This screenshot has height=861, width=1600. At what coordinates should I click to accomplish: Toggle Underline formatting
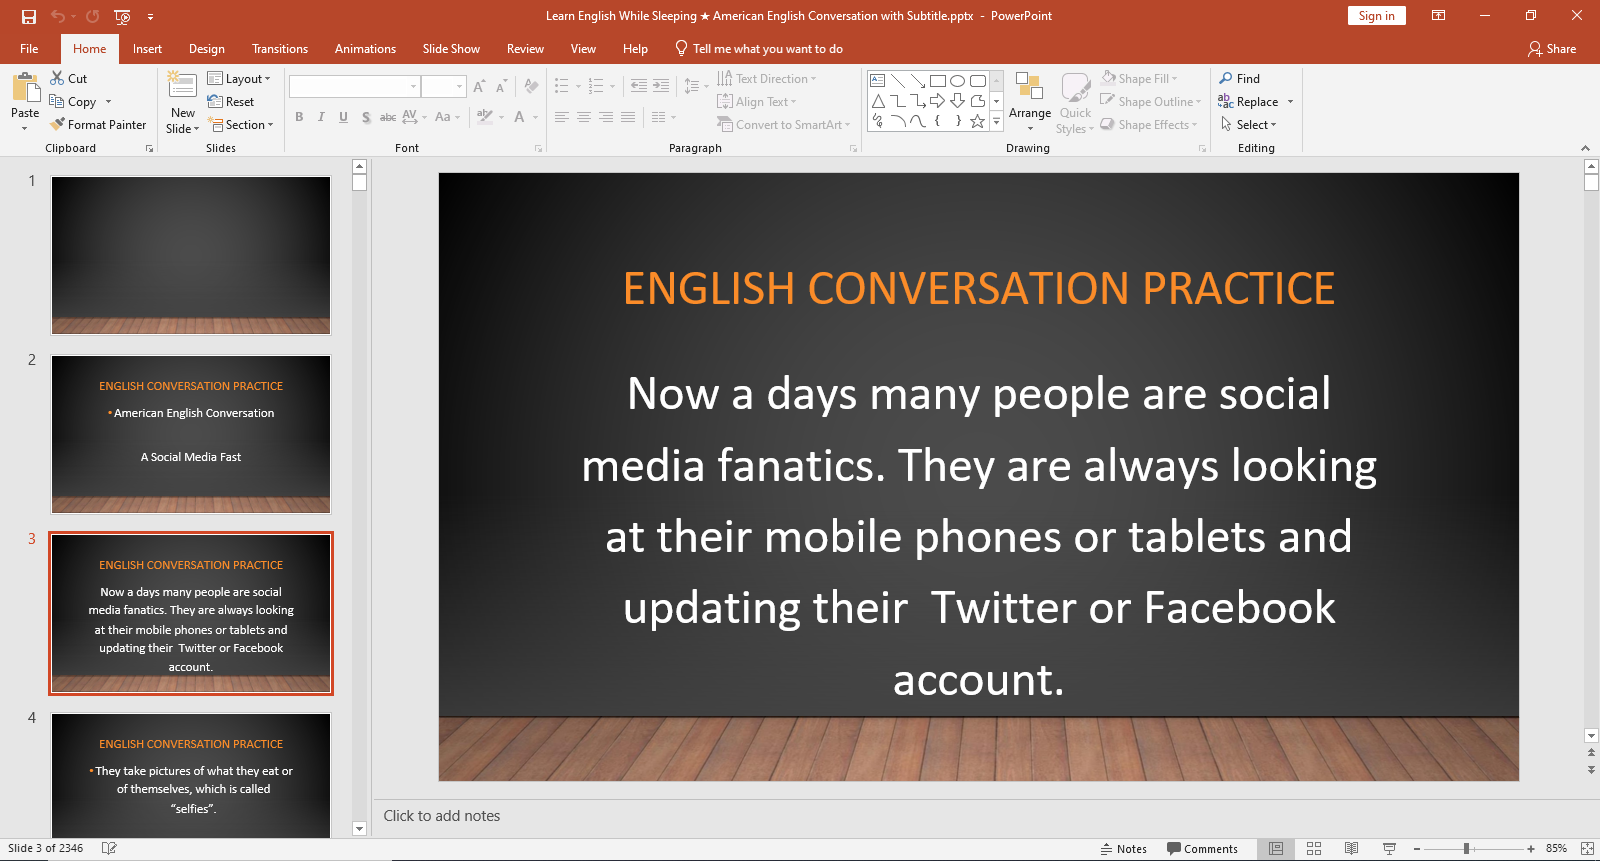pos(343,117)
